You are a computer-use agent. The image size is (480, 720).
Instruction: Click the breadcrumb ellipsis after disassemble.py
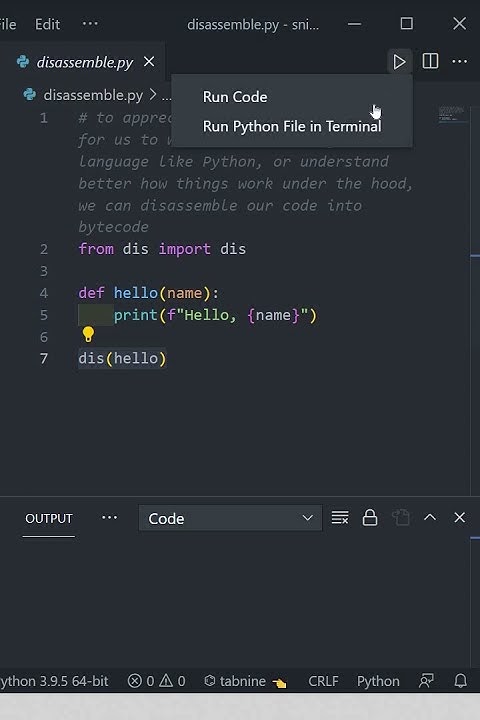pyautogui.click(x=166, y=96)
